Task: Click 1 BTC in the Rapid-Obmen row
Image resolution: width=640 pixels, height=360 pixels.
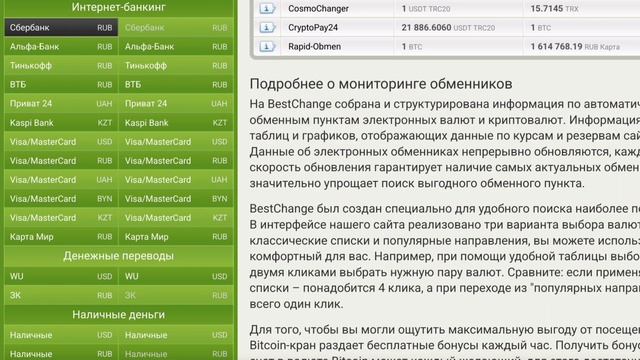Action: click(x=412, y=47)
